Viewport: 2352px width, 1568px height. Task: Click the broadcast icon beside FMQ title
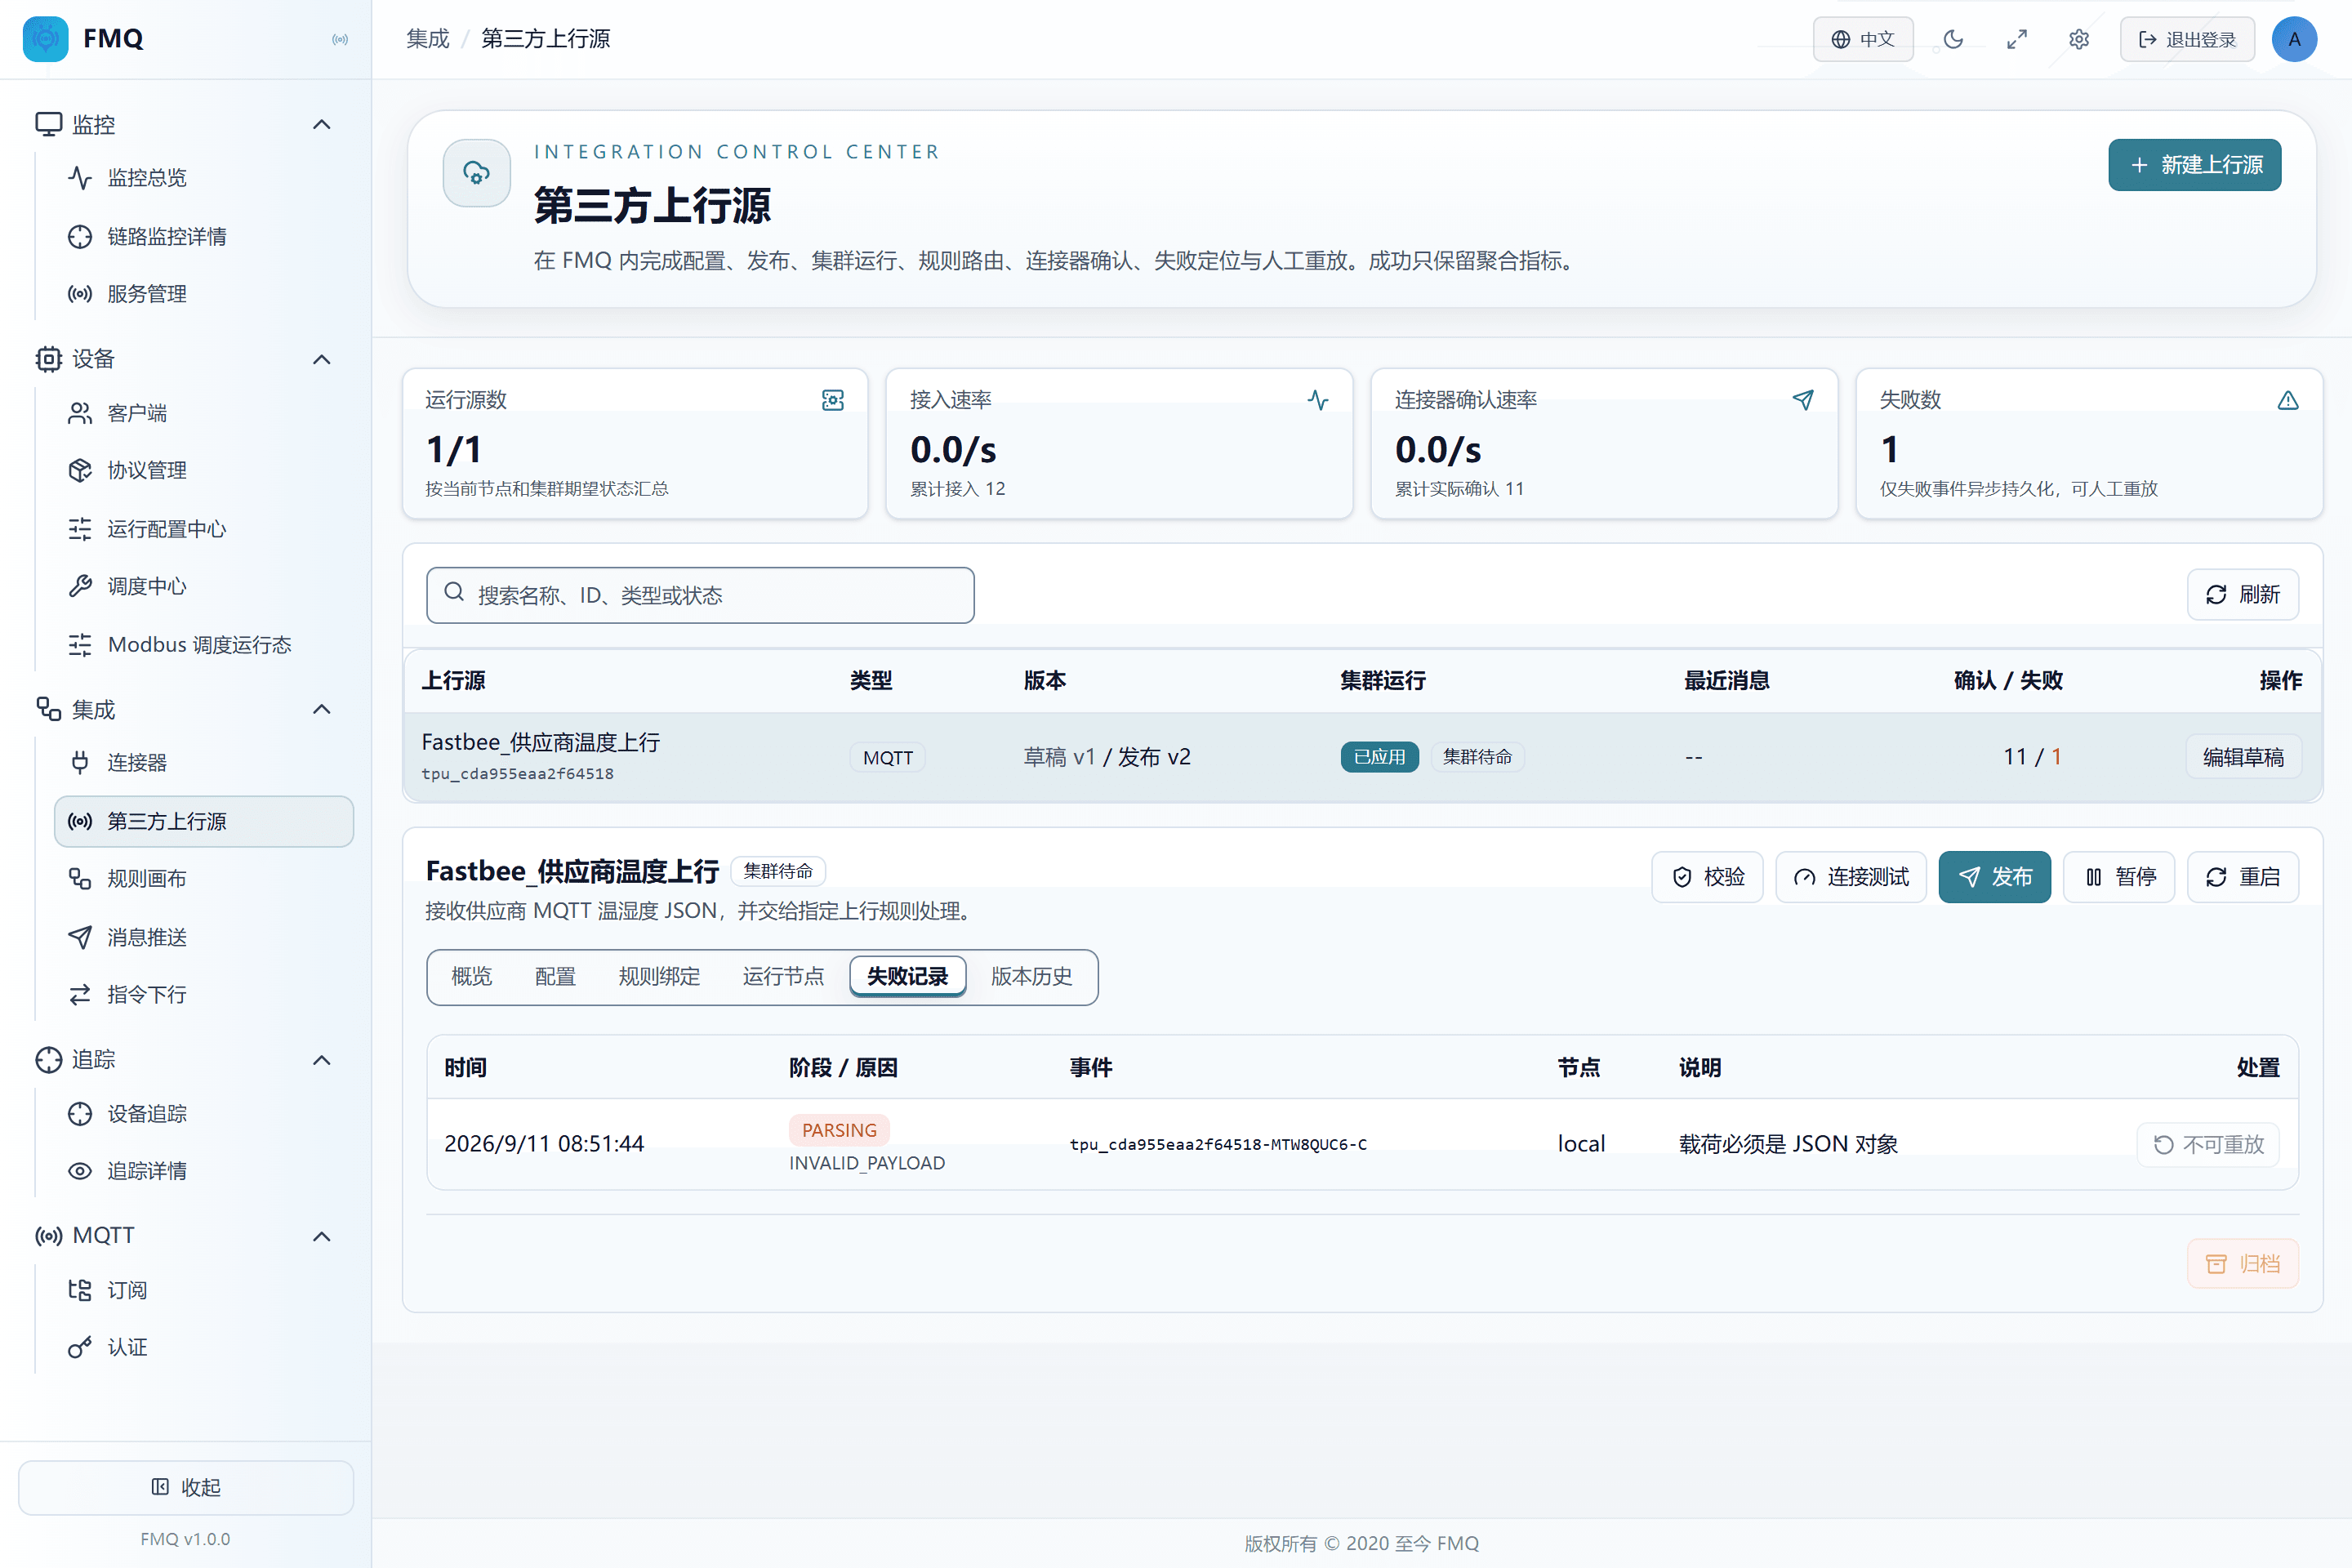pos(340,39)
